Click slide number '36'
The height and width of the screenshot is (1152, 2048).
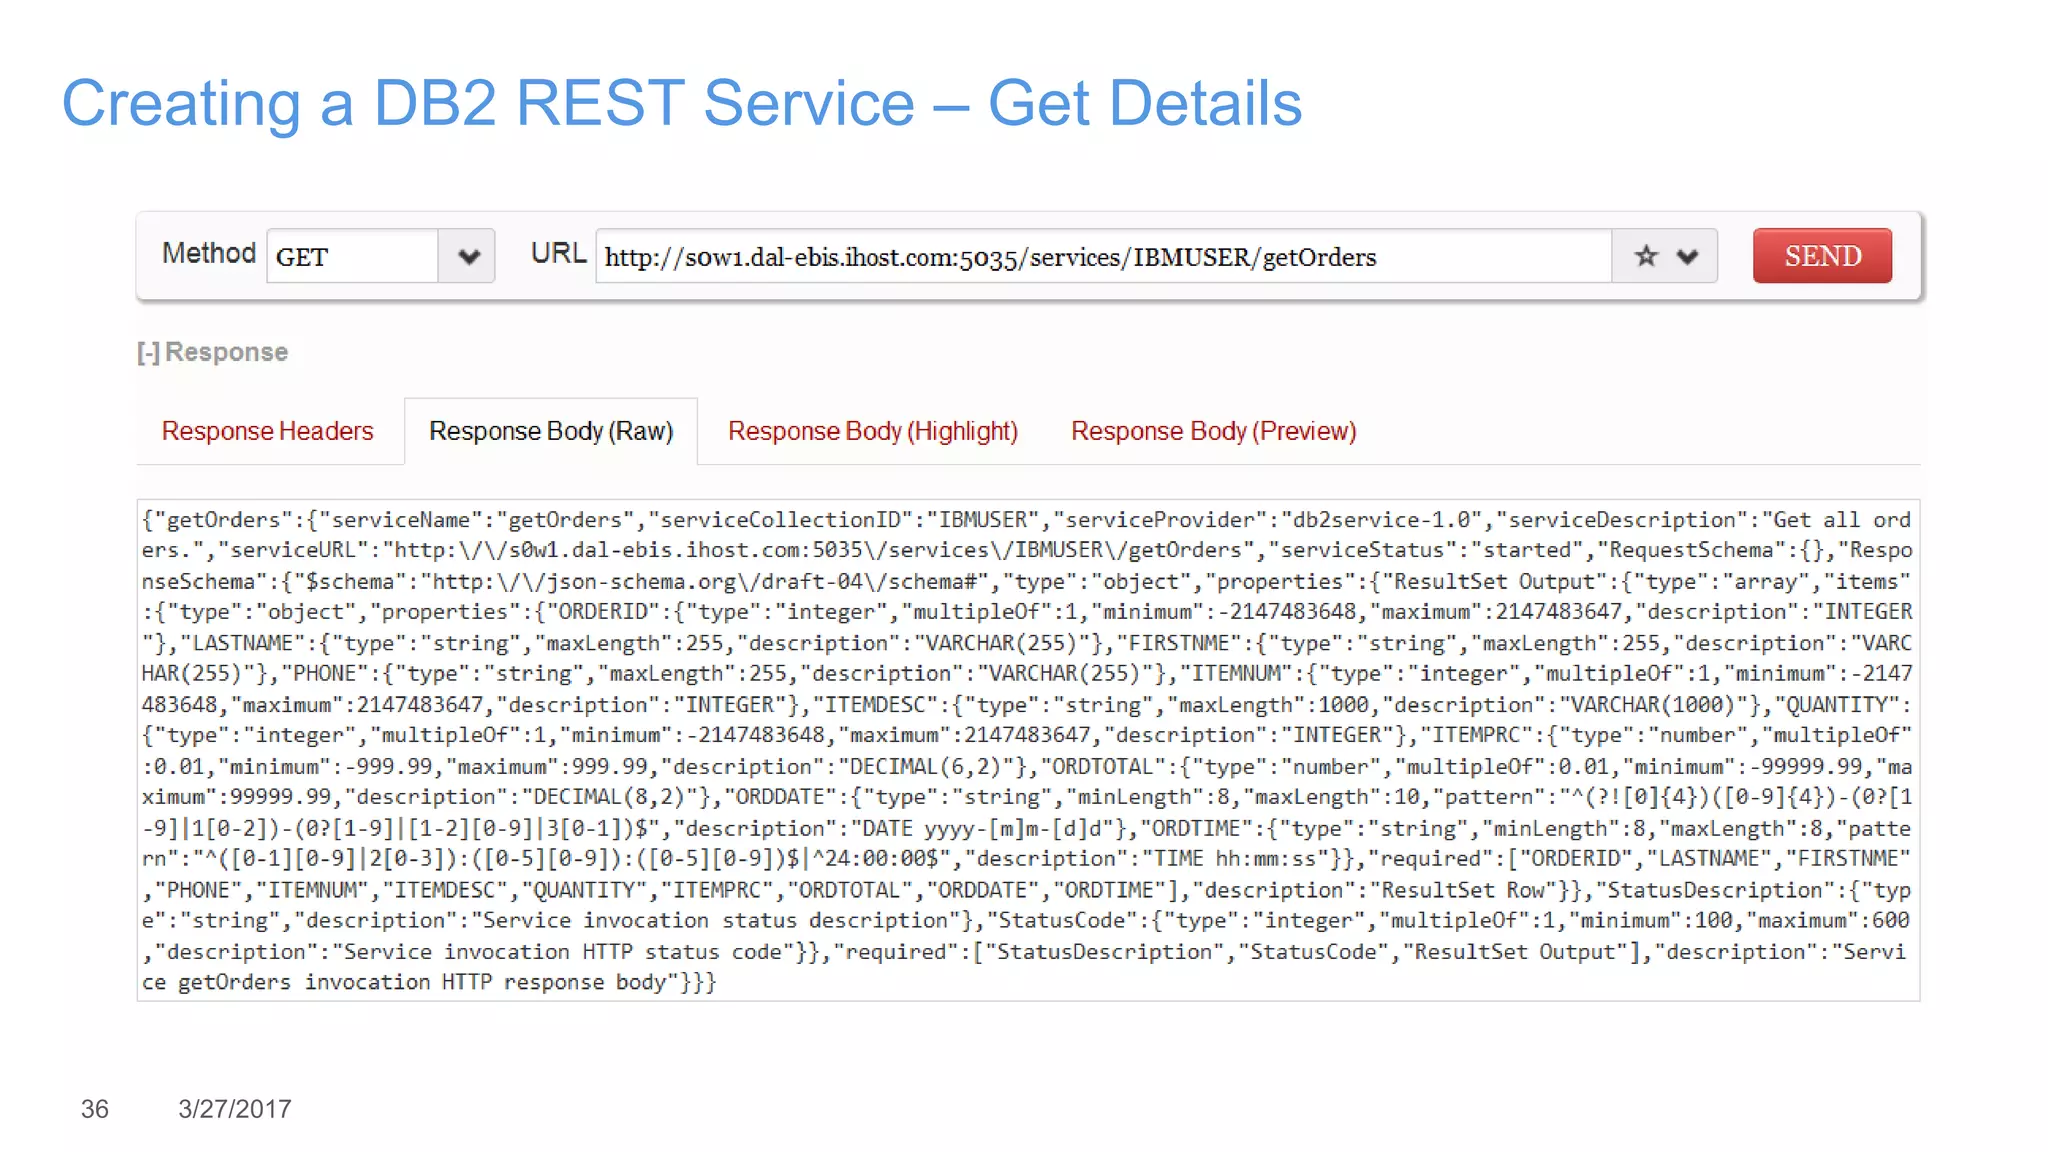tap(95, 1109)
